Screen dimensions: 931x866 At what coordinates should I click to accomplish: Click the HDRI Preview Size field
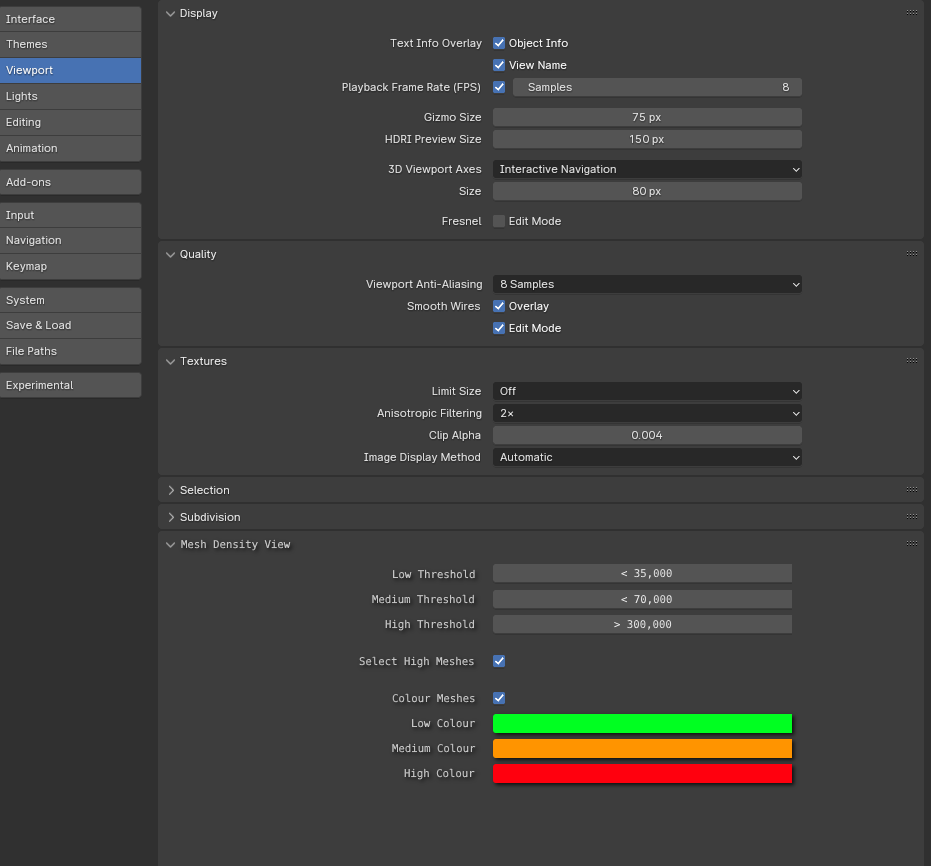[647, 139]
